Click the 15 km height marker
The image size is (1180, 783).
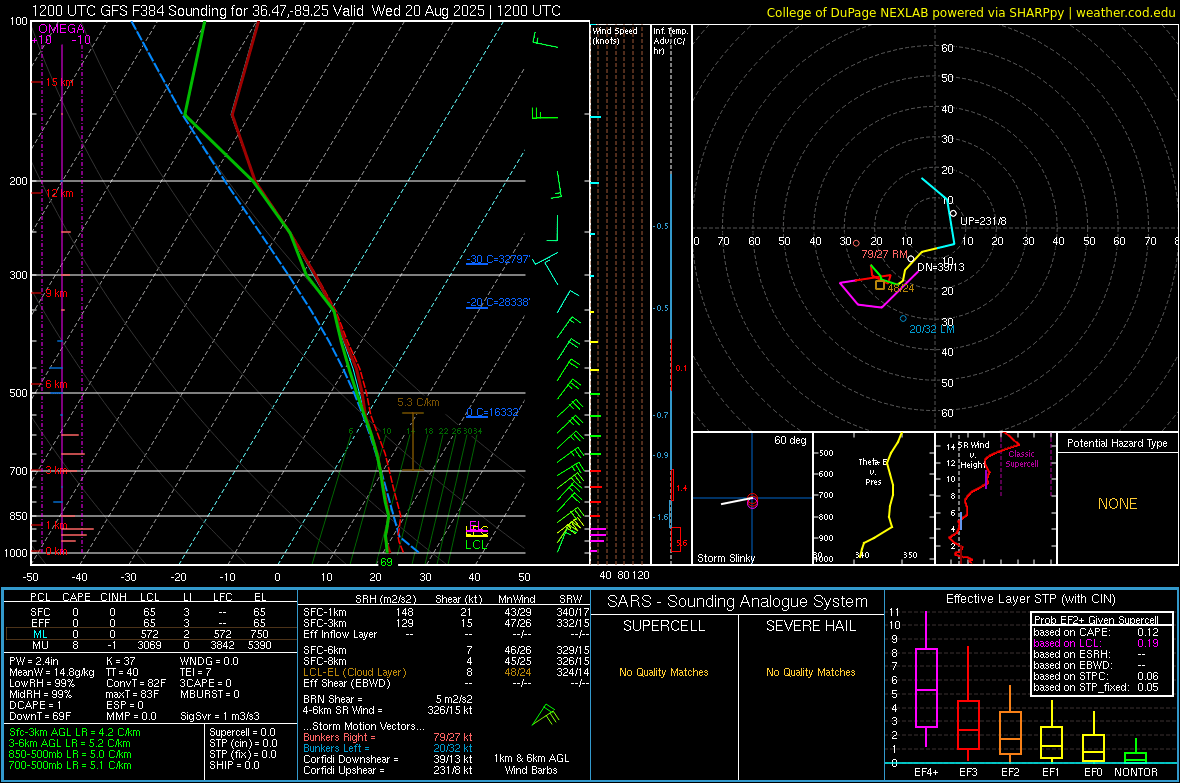(59, 82)
